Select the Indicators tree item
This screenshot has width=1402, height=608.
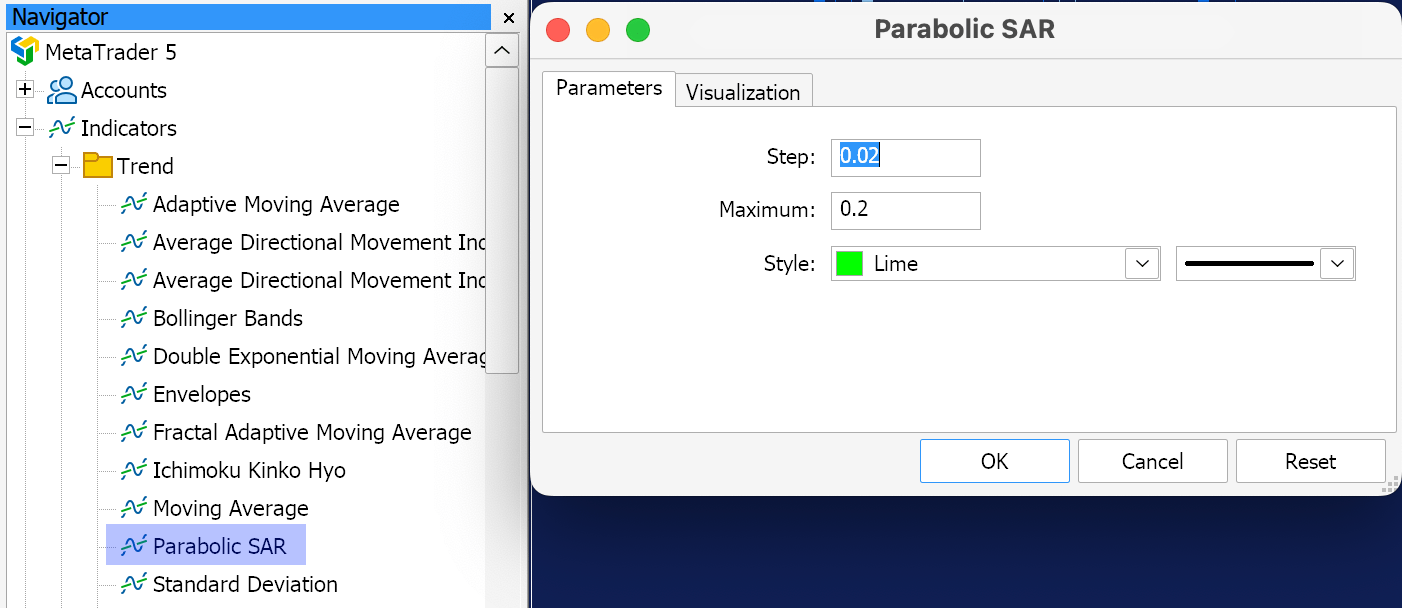pyautogui.click(x=129, y=128)
